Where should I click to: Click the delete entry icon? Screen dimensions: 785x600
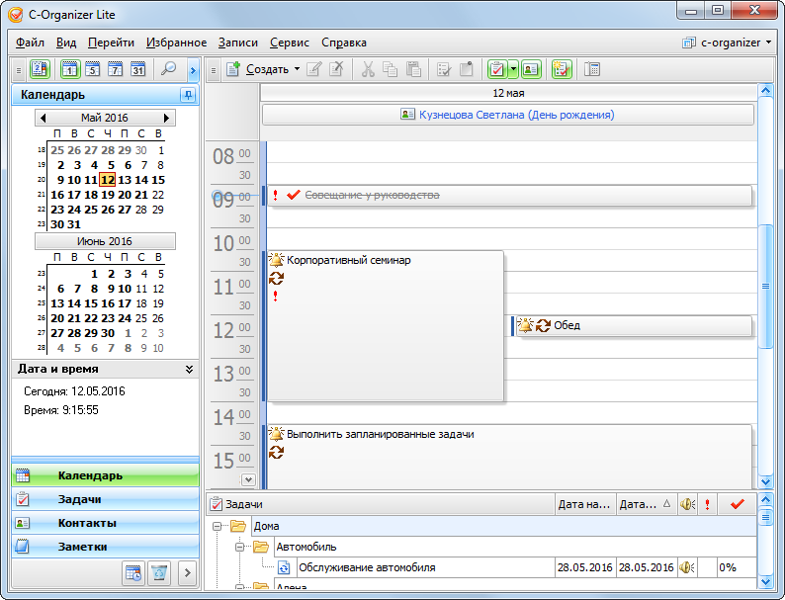pos(336,69)
